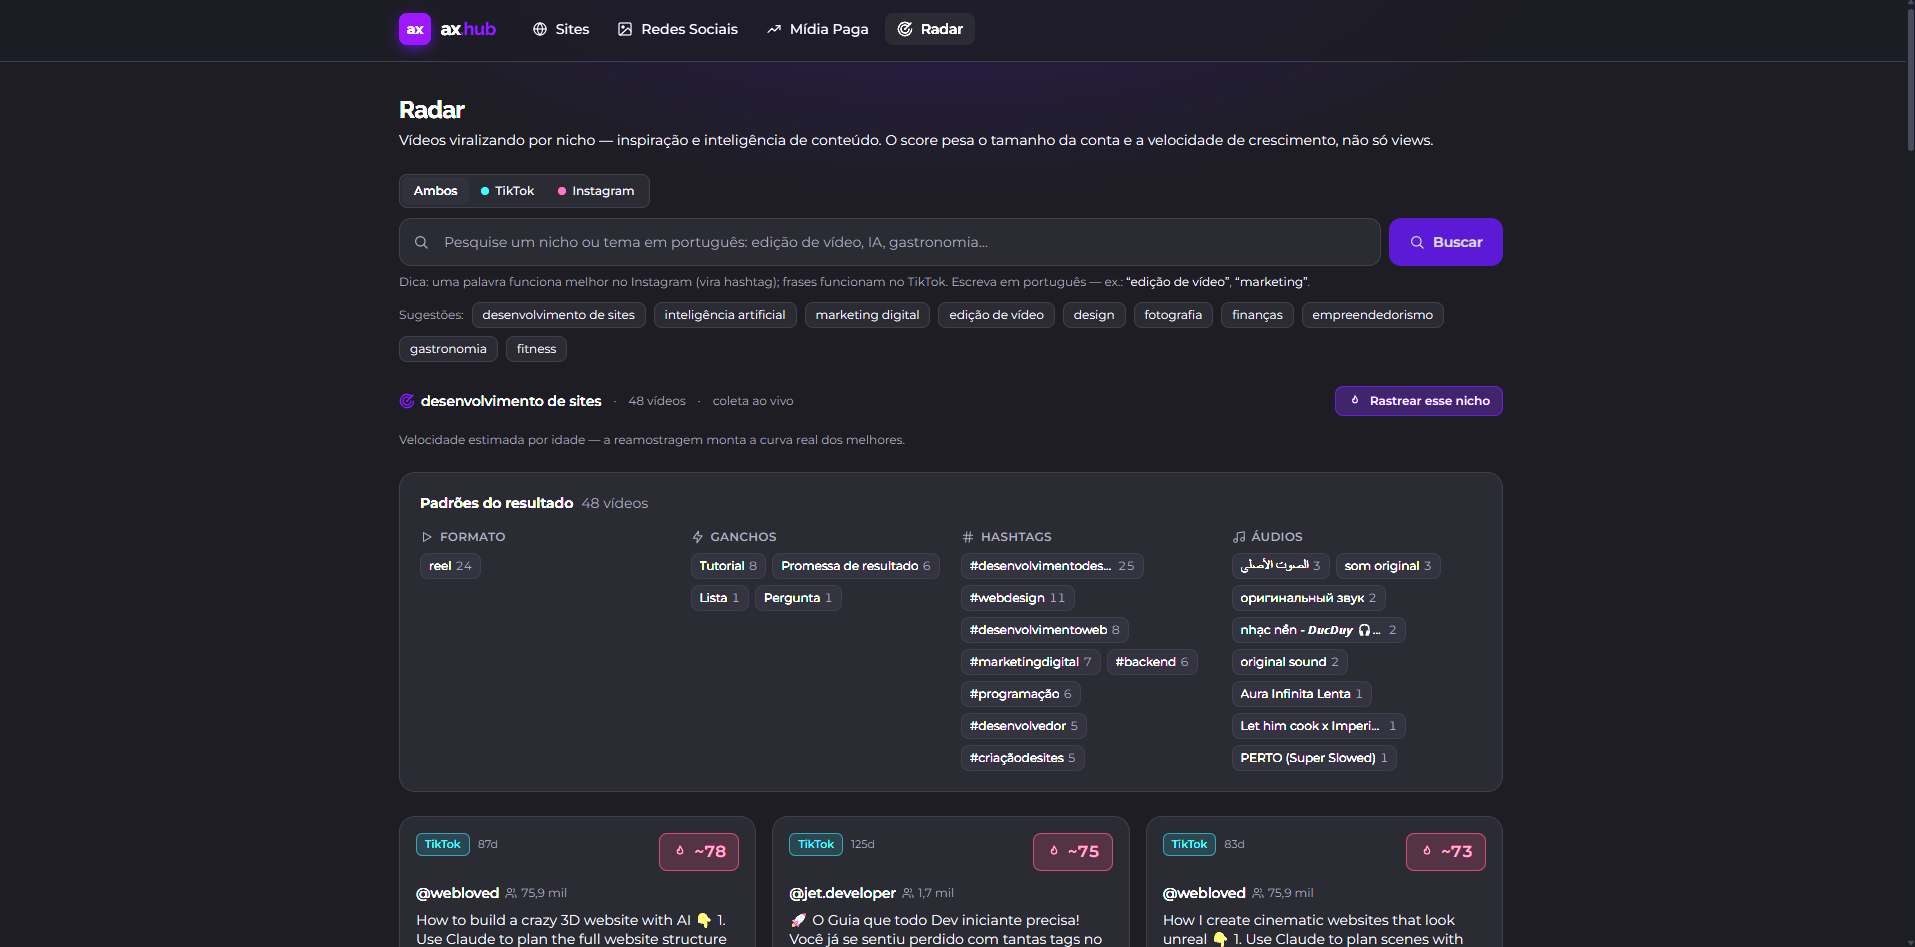This screenshot has width=1915, height=947.
Task: Choose suggestion desenvolvimento de sites
Action: (559, 315)
